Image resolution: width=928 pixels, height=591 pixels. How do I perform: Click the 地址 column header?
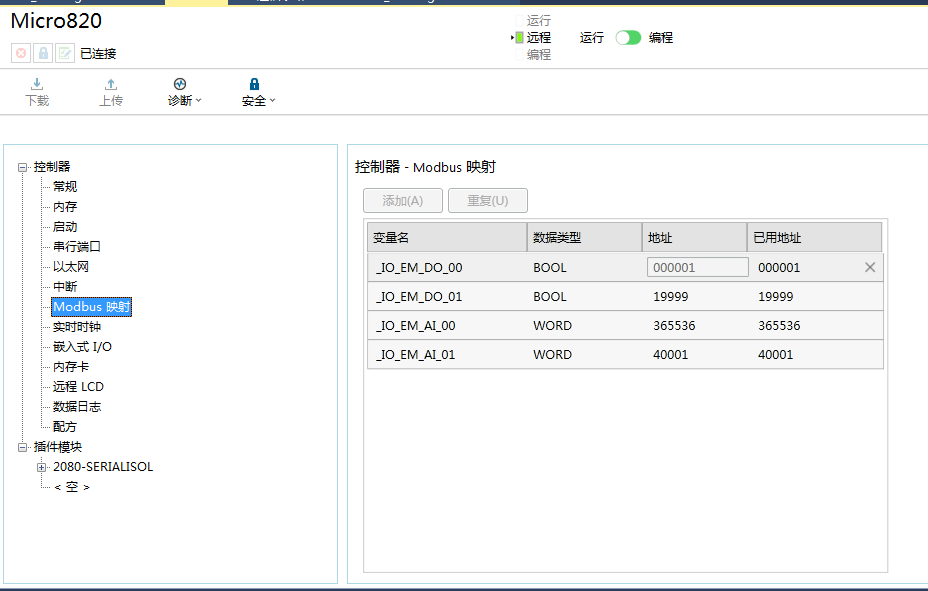694,238
